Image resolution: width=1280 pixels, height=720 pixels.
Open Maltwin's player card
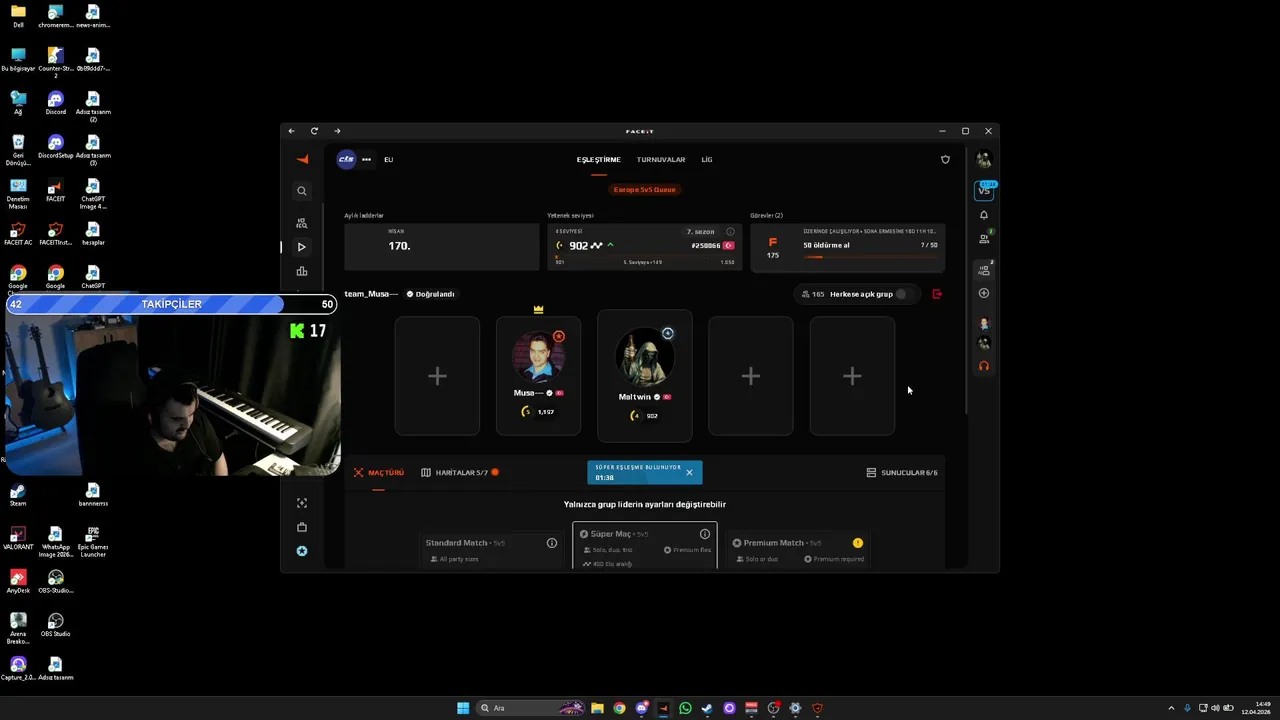pos(645,376)
